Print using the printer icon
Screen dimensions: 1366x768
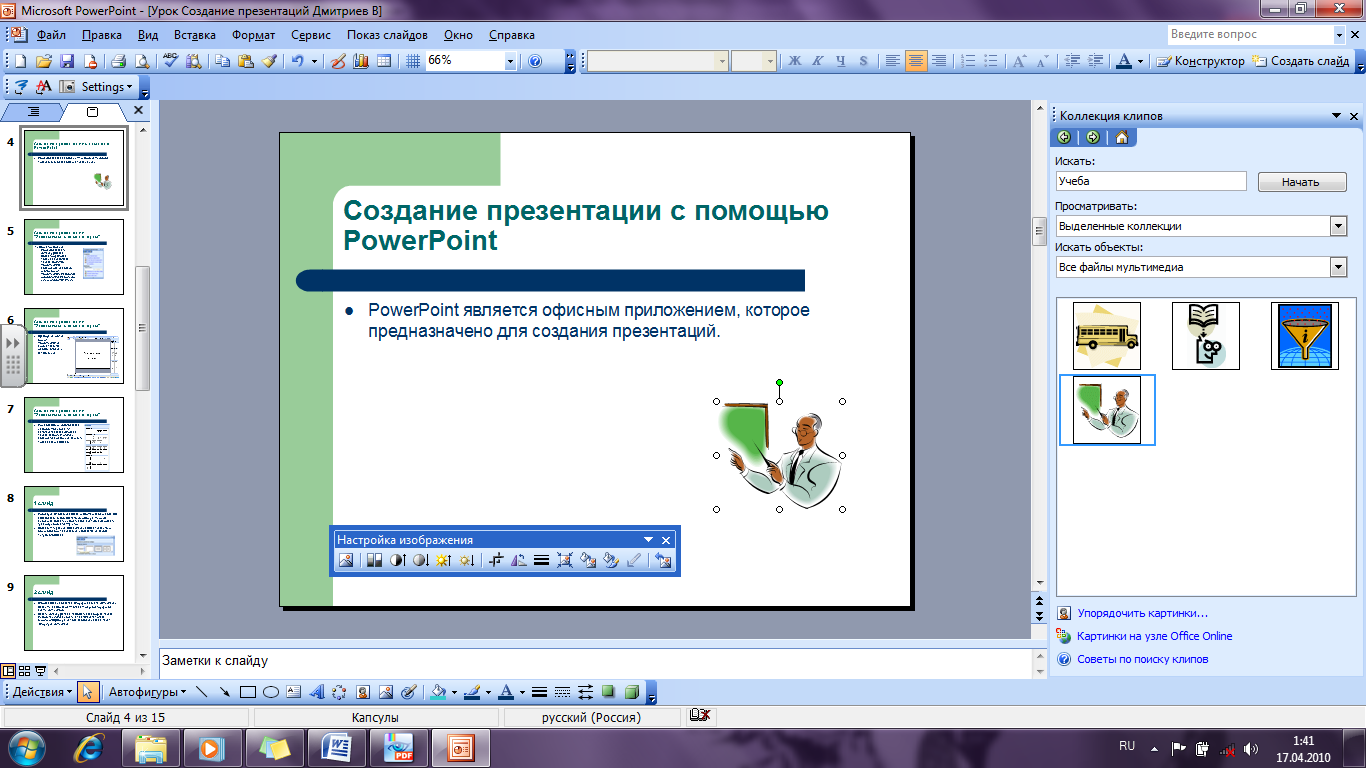point(118,61)
